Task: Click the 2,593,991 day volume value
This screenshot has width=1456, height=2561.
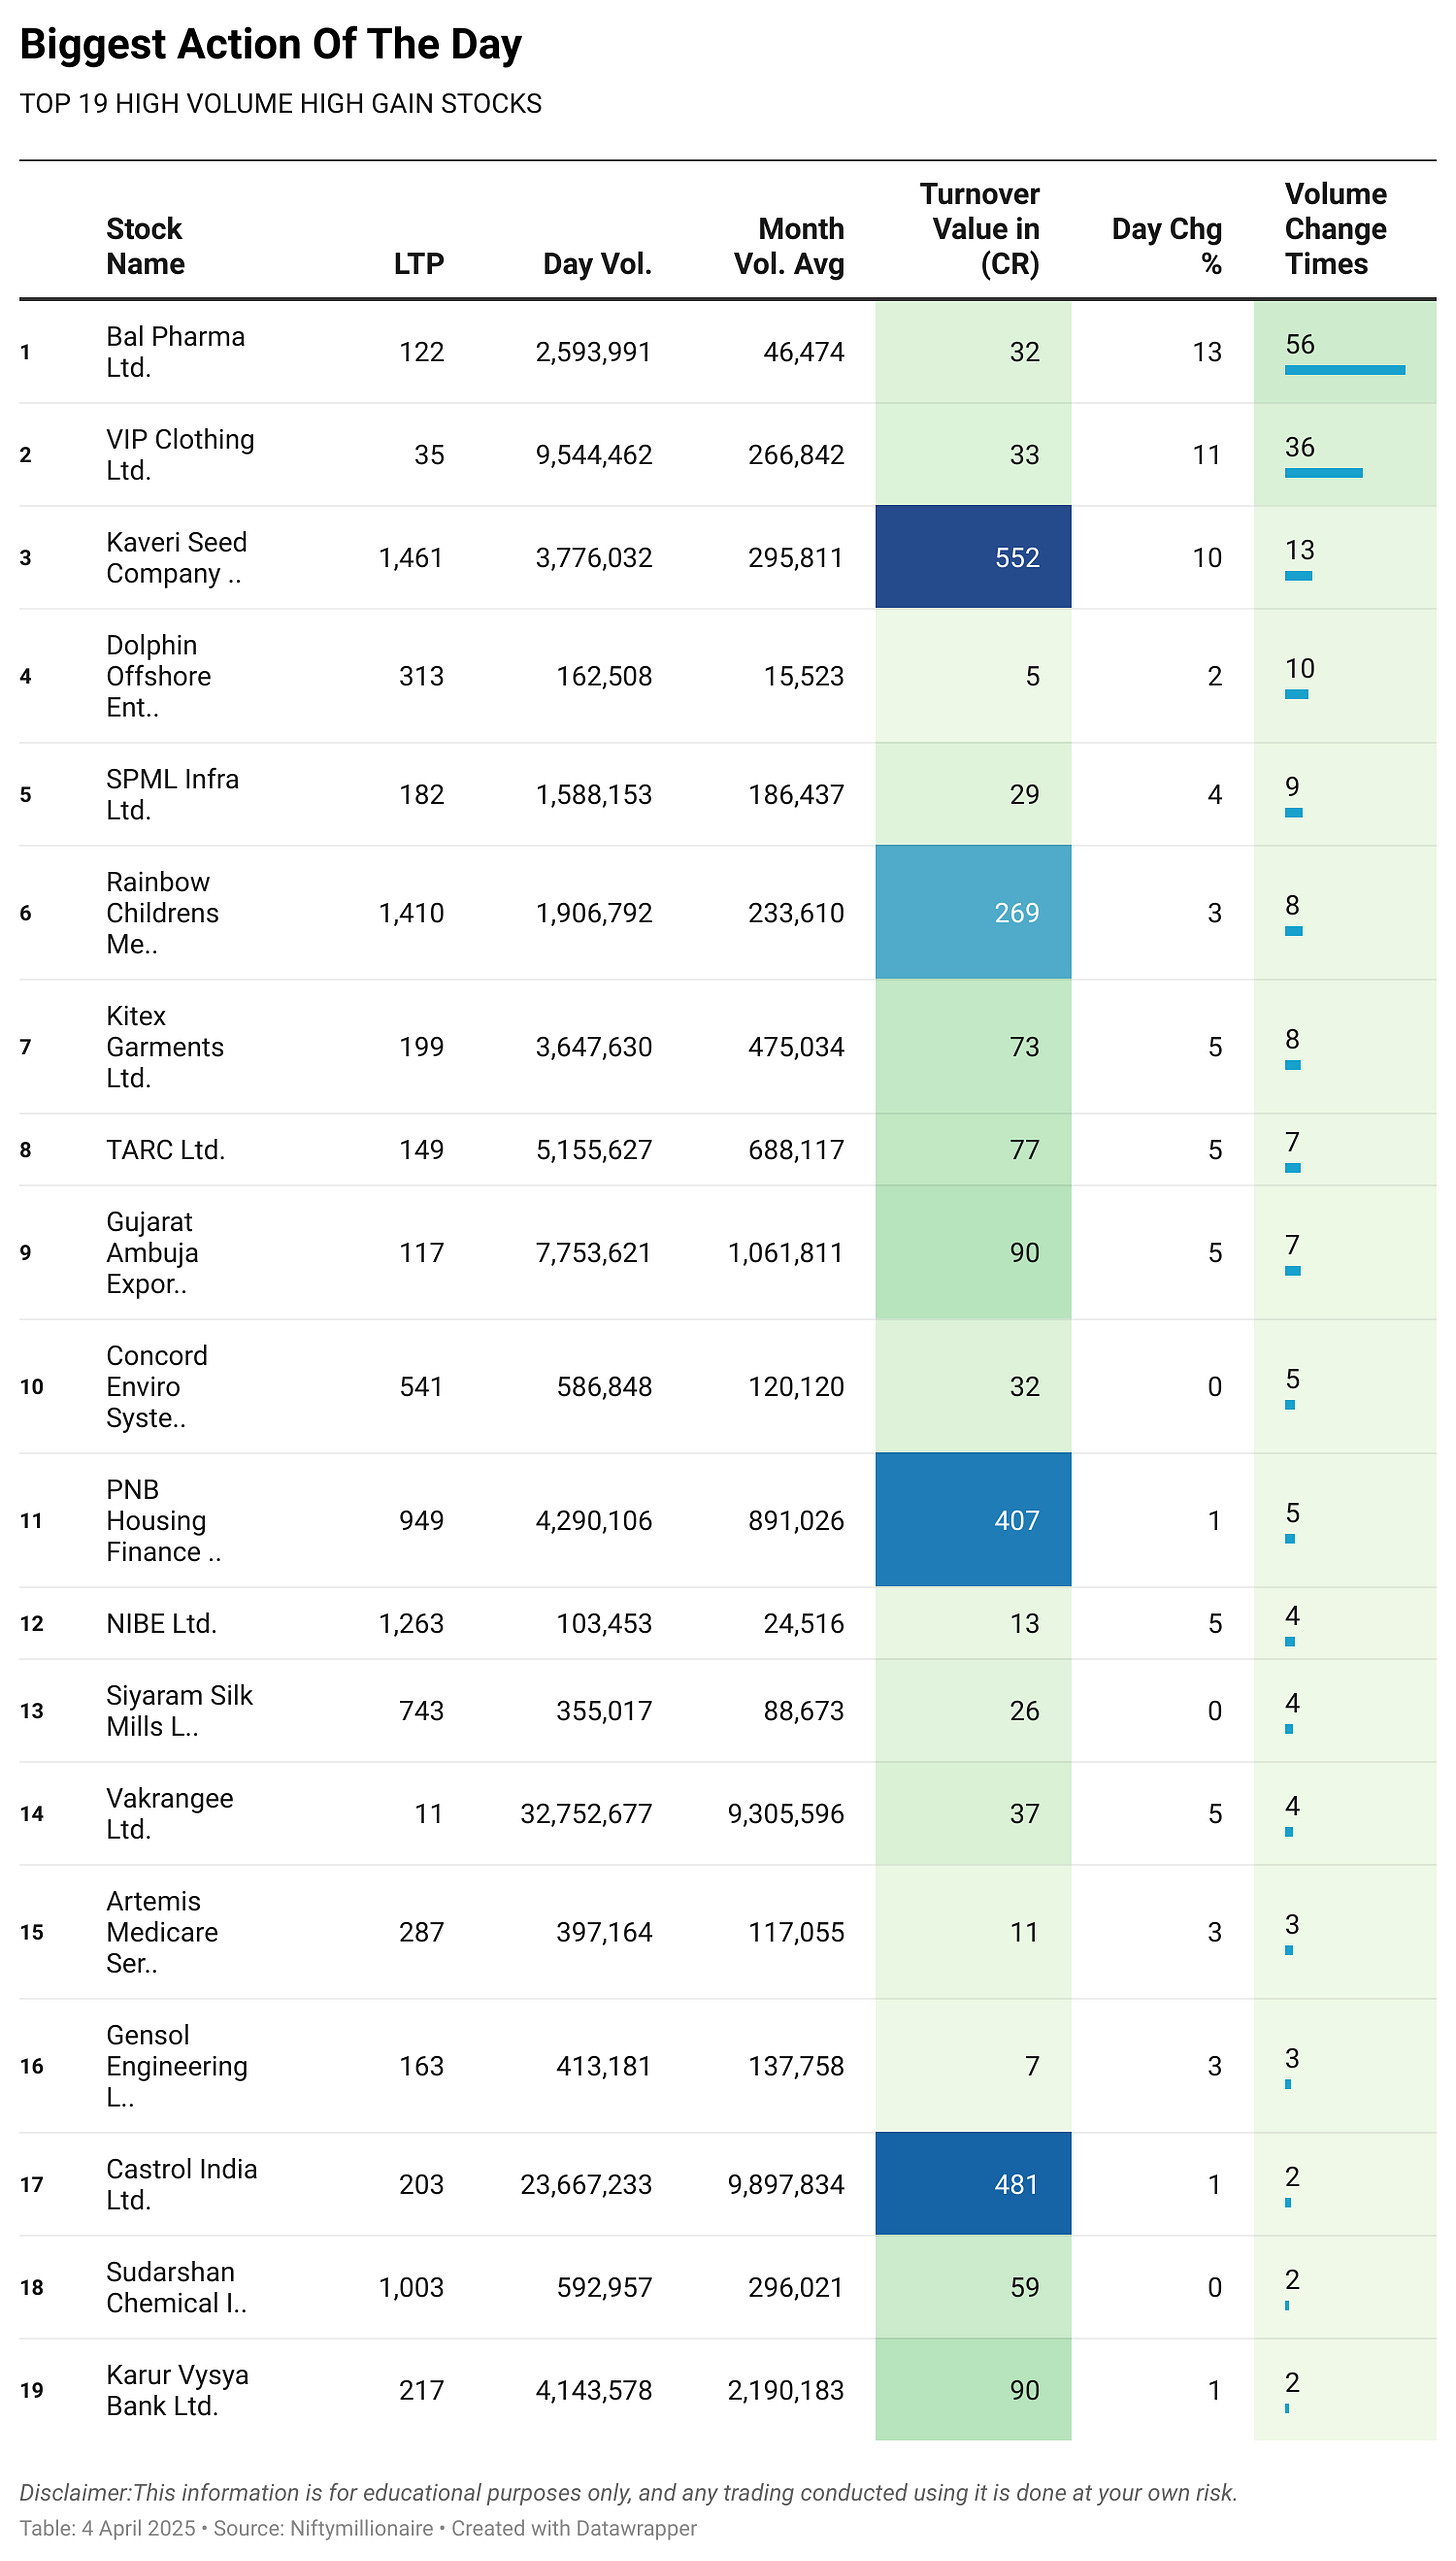Action: coord(593,352)
